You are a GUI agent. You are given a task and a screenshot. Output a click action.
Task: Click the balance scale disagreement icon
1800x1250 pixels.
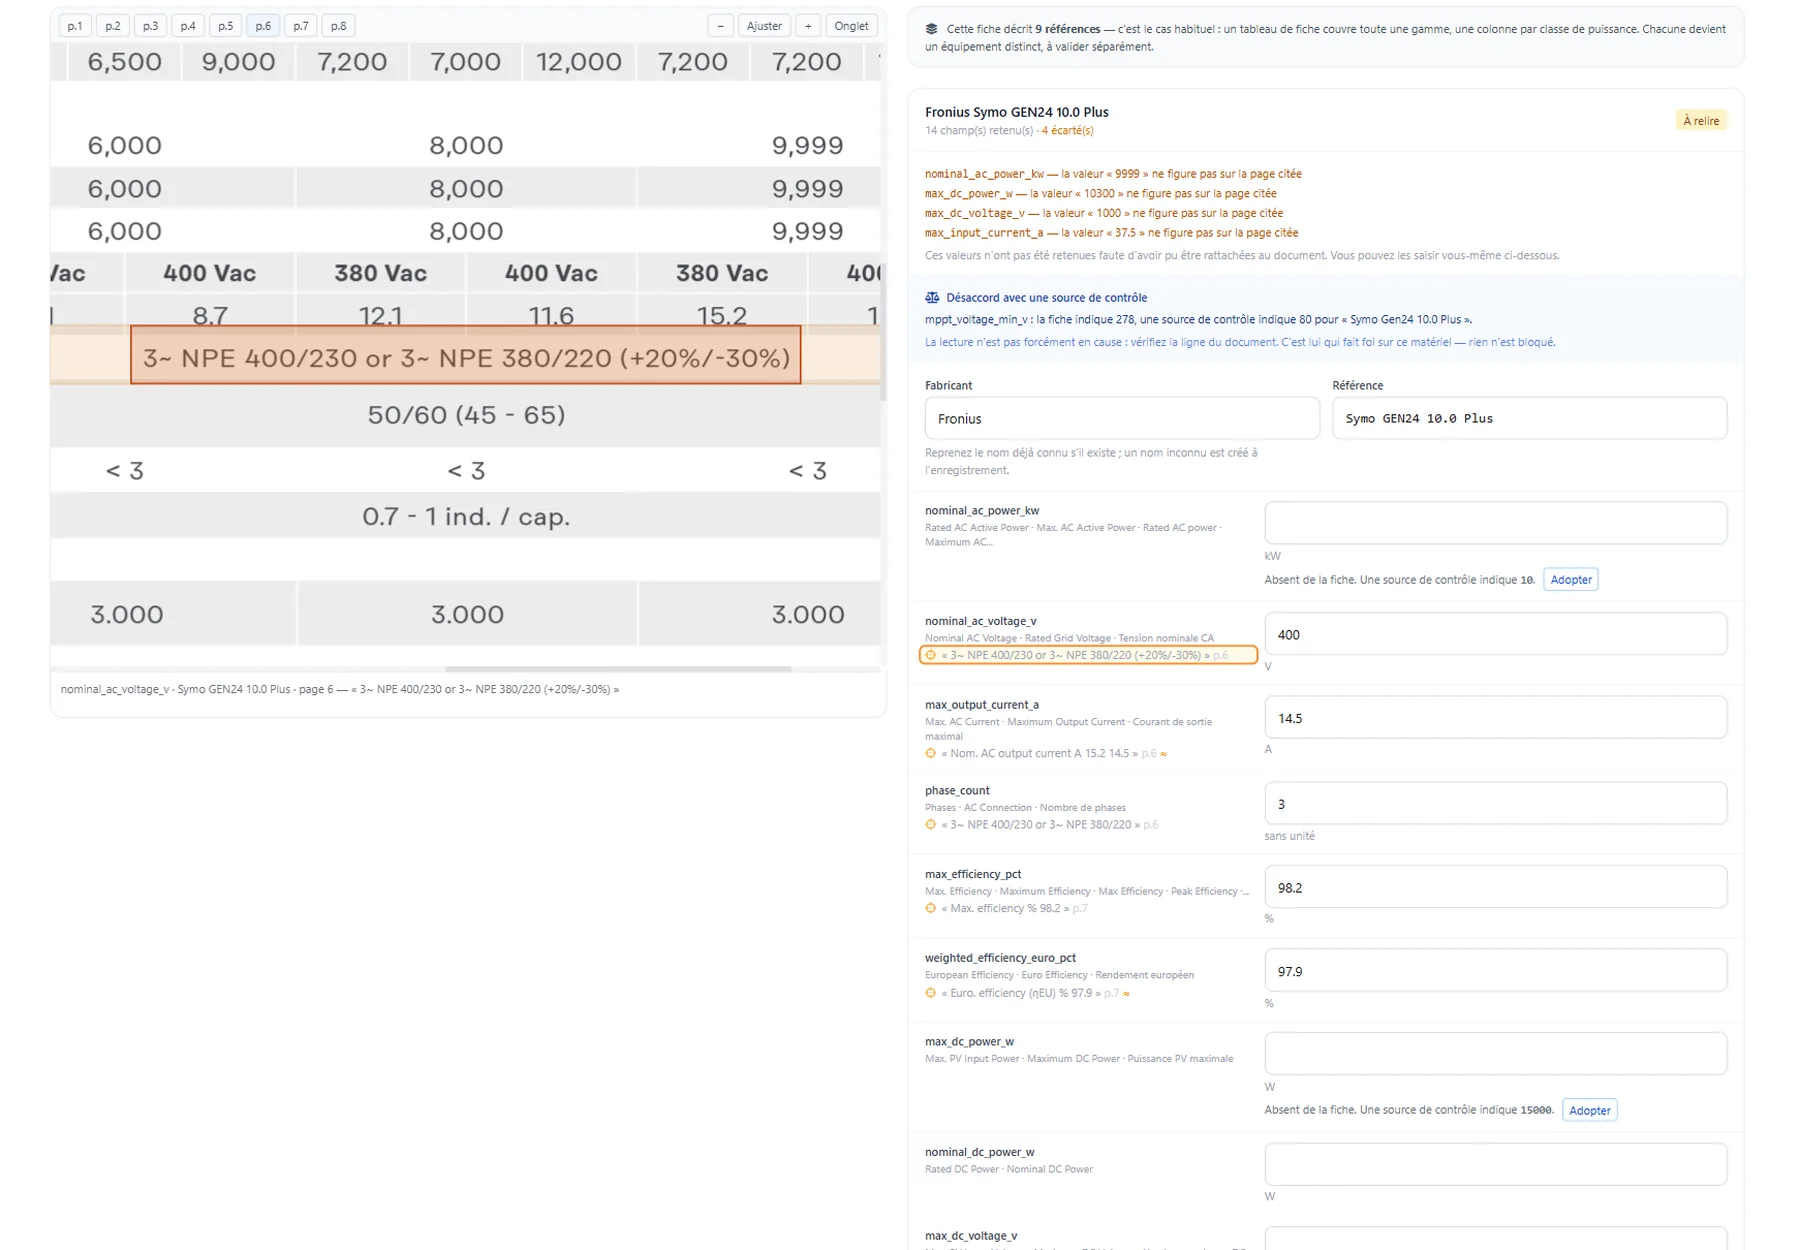932,298
